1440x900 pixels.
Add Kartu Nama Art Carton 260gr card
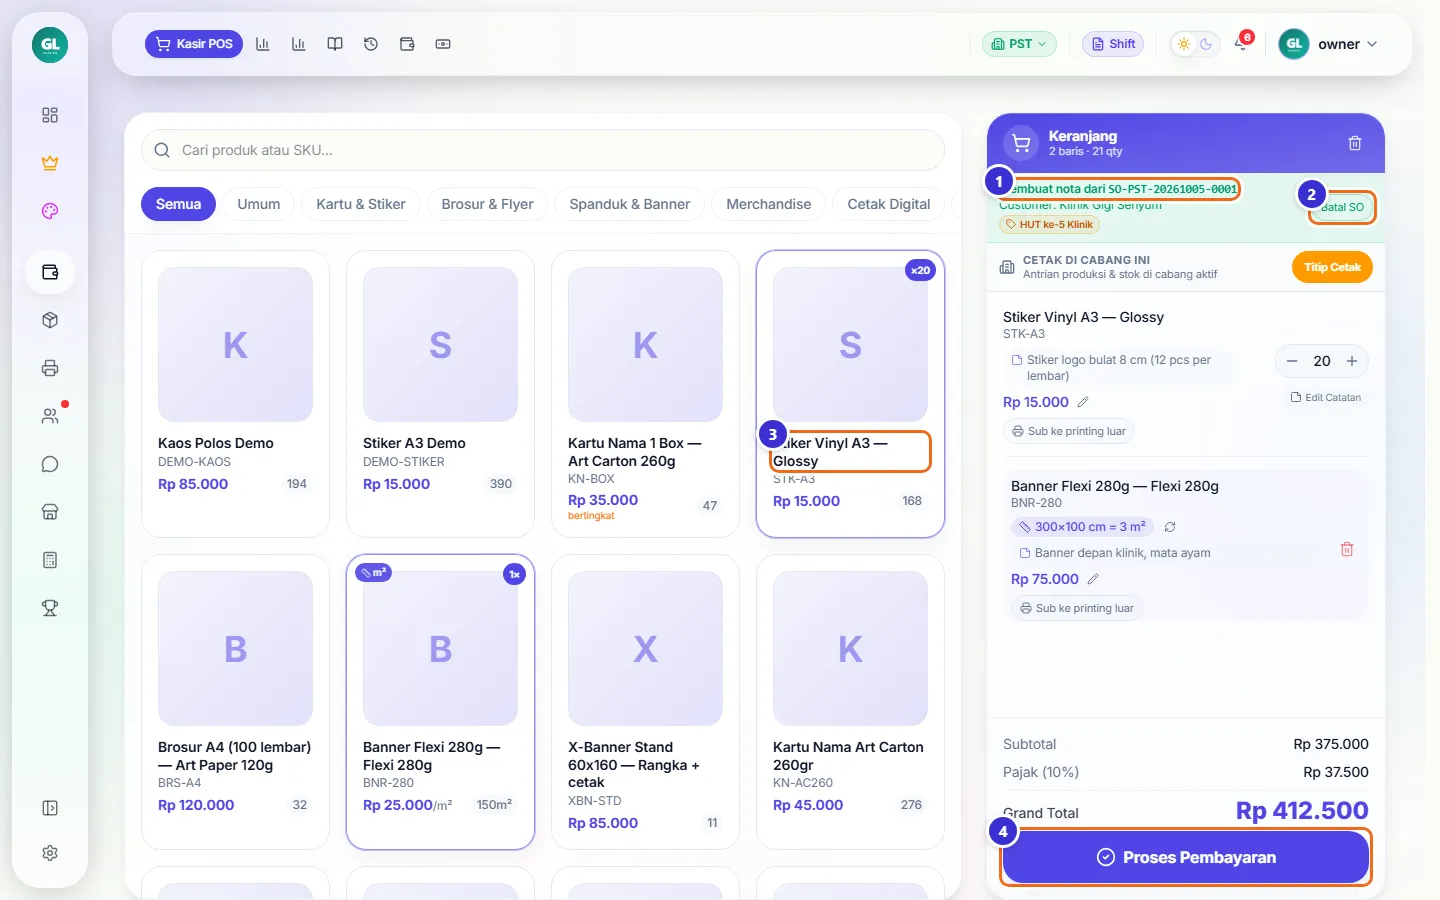click(850, 702)
